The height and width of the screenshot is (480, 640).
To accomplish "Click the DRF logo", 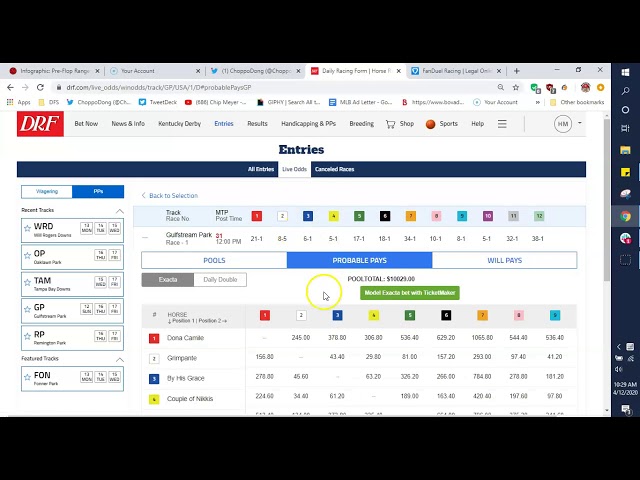I will 40,124.
